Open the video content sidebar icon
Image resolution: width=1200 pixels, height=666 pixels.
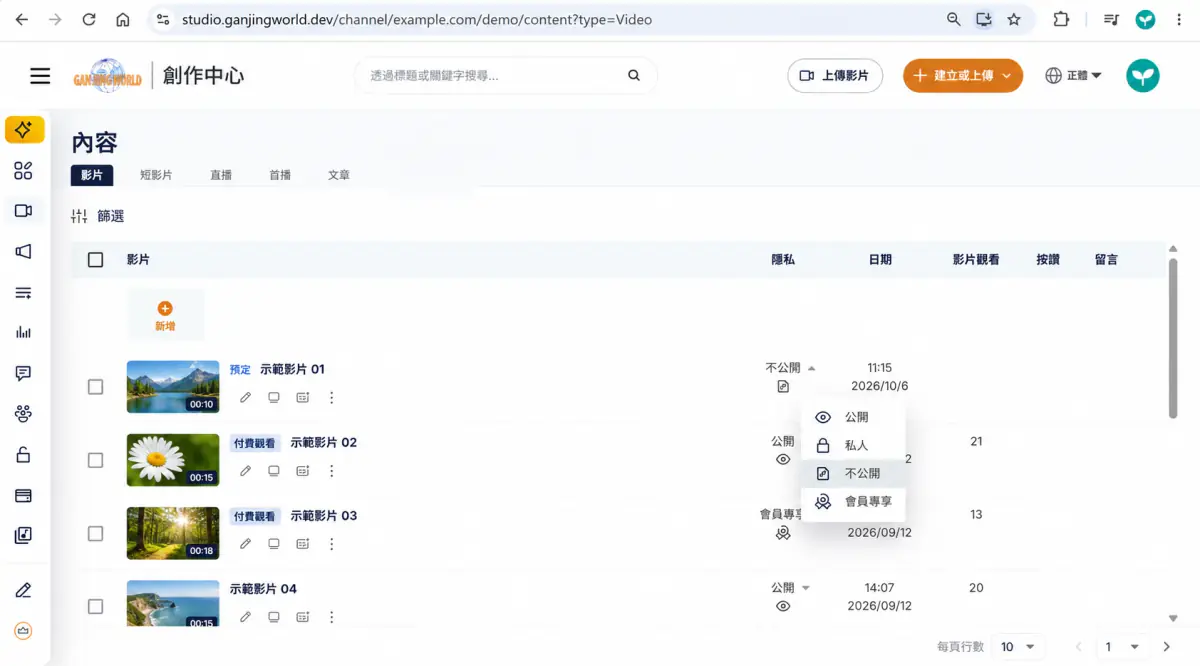coord(23,211)
